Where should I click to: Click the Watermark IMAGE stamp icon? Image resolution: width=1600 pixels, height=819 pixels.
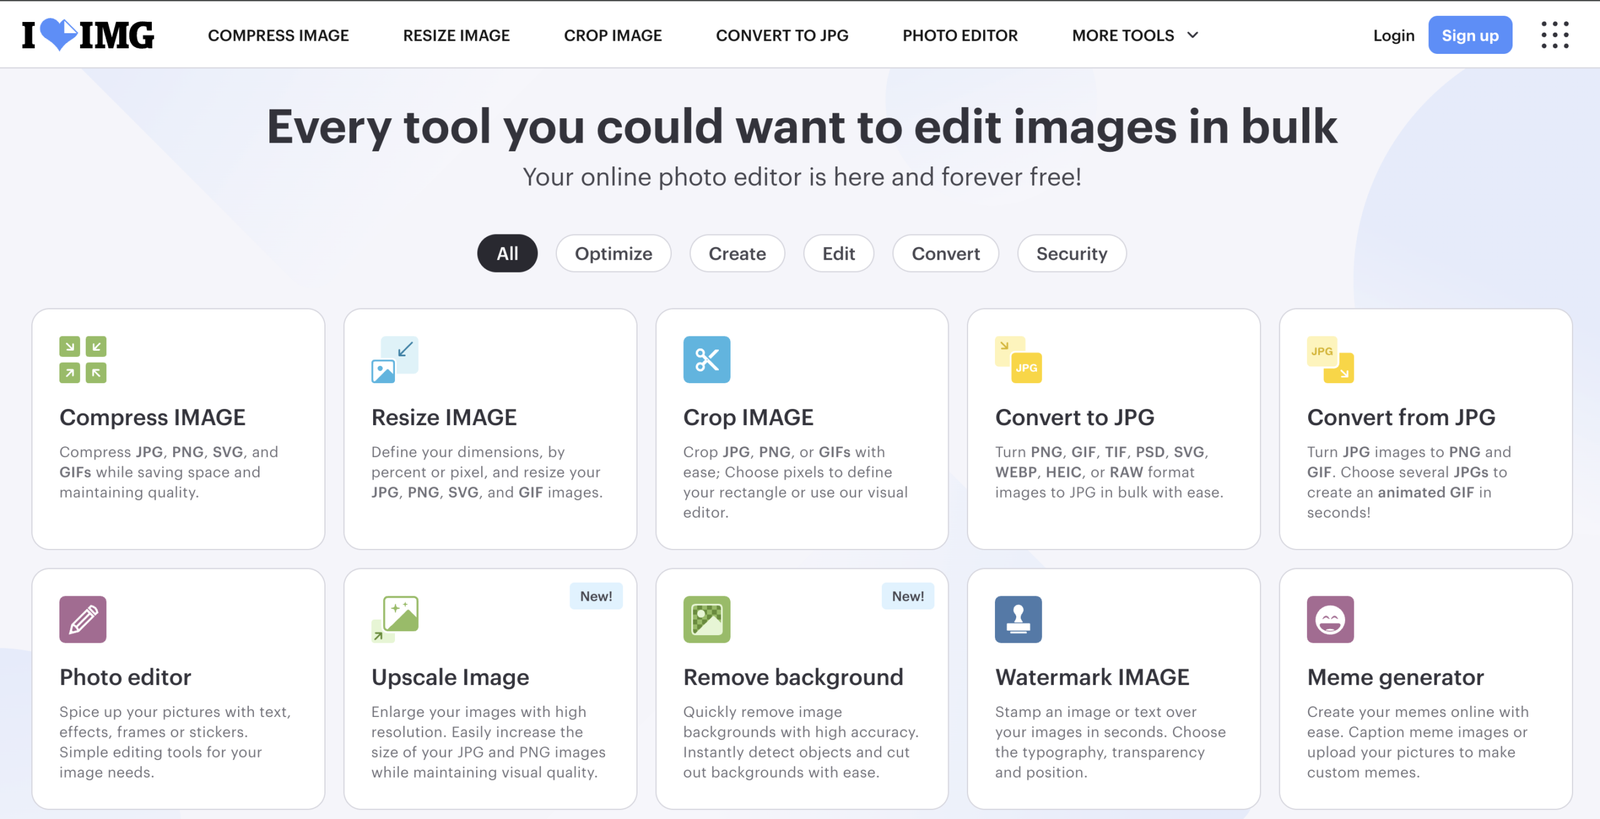click(x=1019, y=620)
